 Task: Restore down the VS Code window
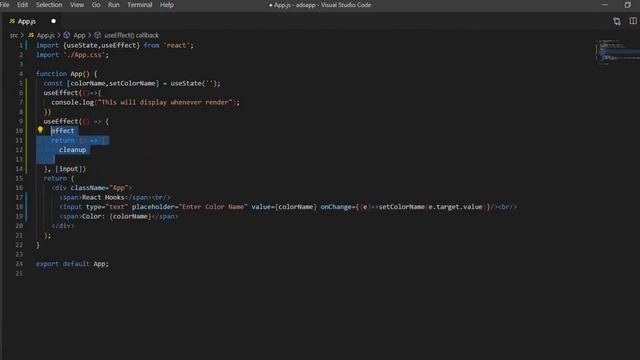[628, 5]
